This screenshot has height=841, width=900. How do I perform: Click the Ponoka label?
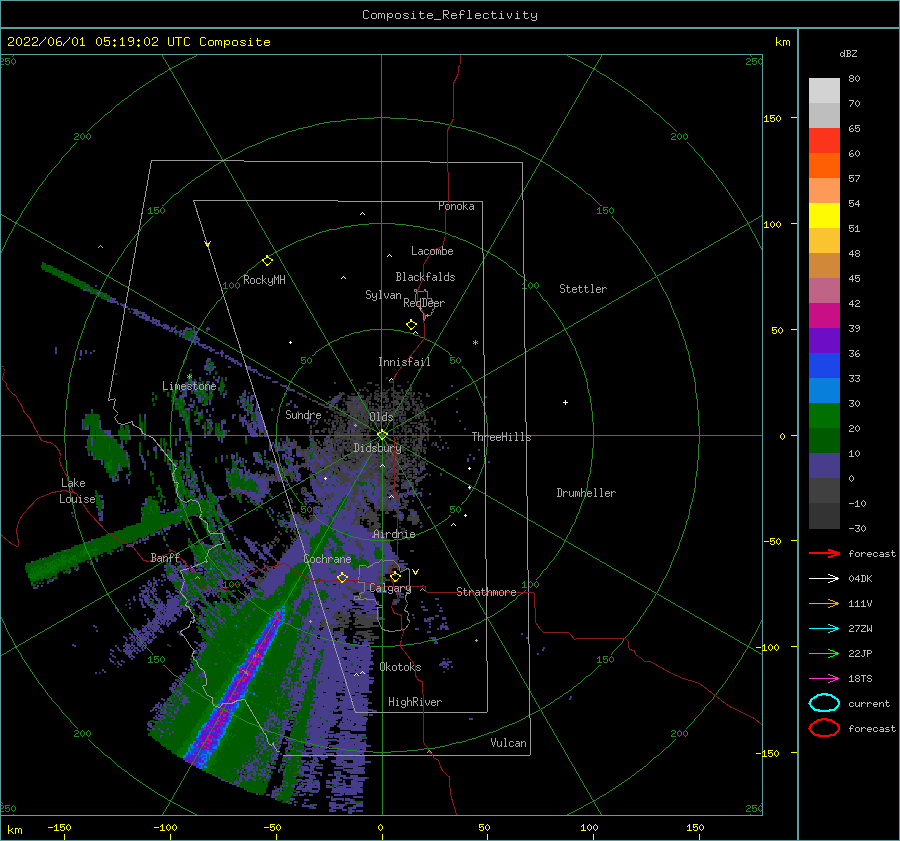456,206
